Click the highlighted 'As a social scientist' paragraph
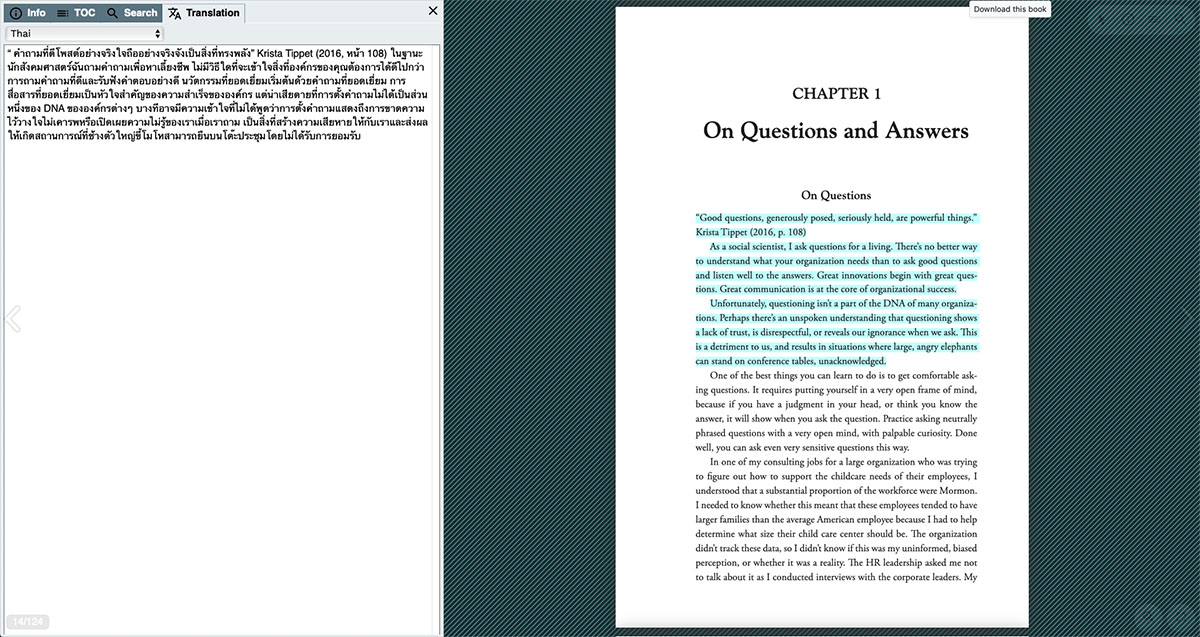The image size is (1200, 637). coord(836,267)
